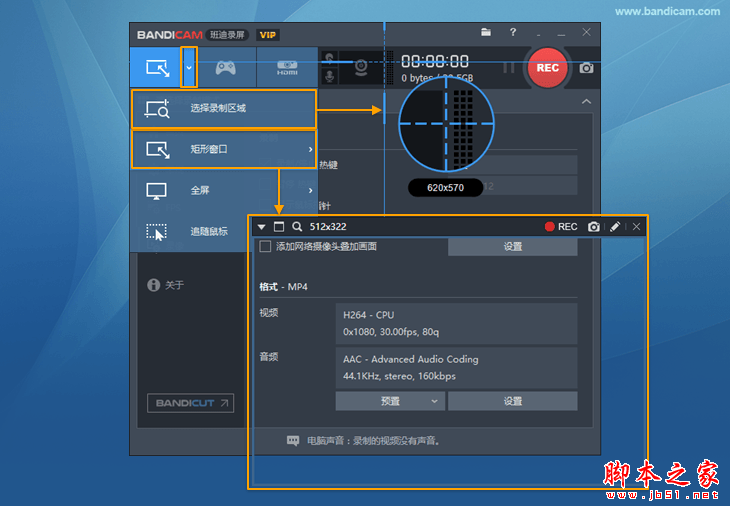Open the 预置 preset dropdown
730x506 pixels.
coord(390,401)
